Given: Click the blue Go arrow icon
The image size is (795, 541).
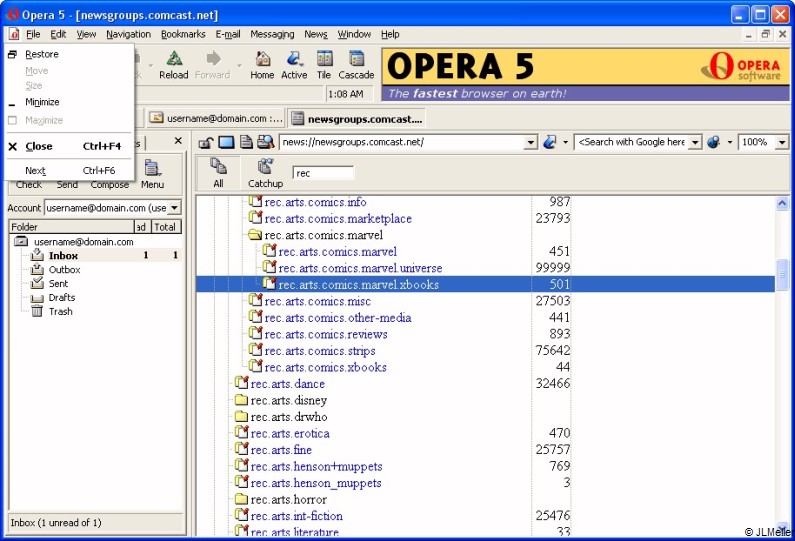Looking at the screenshot, I should pos(550,142).
